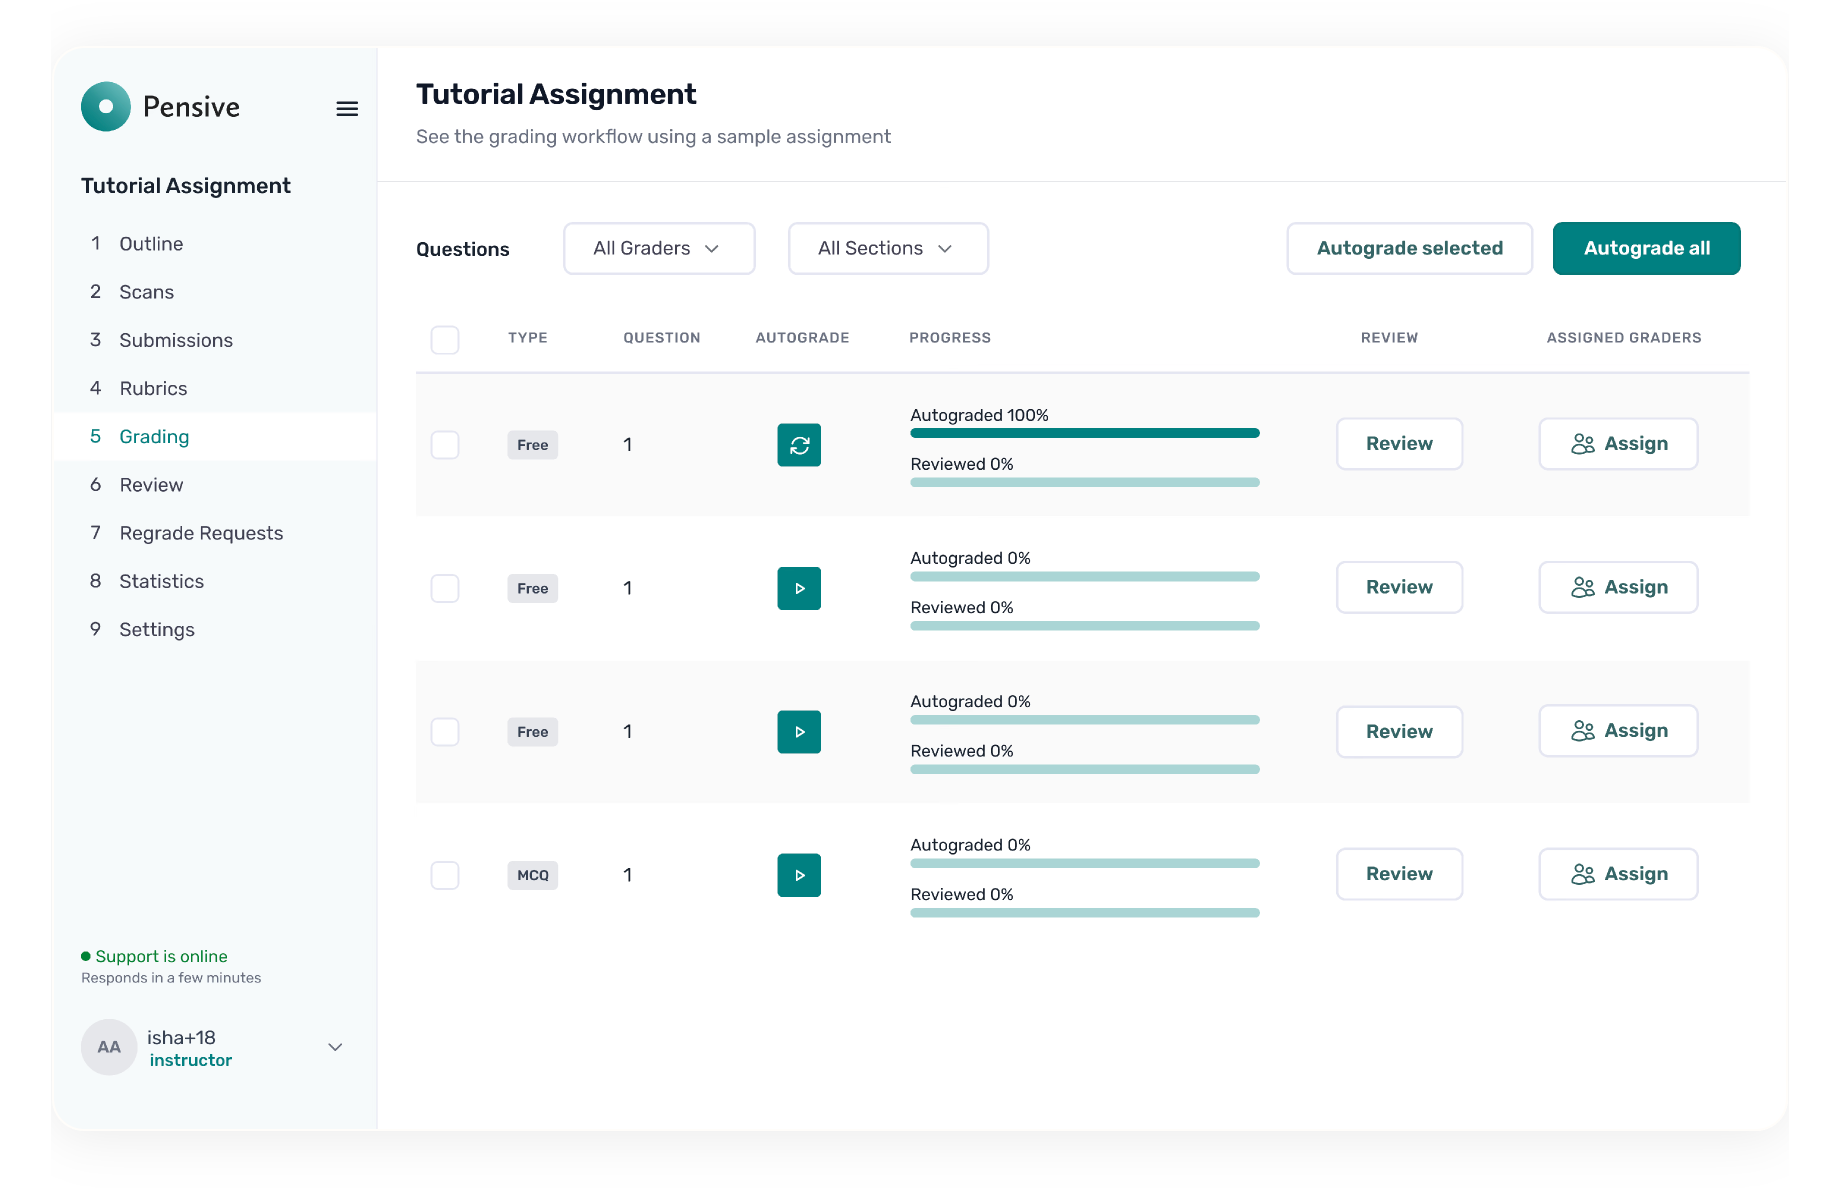Click the Autograded 100% progress bar
The image size is (1840, 1189).
click(1084, 433)
